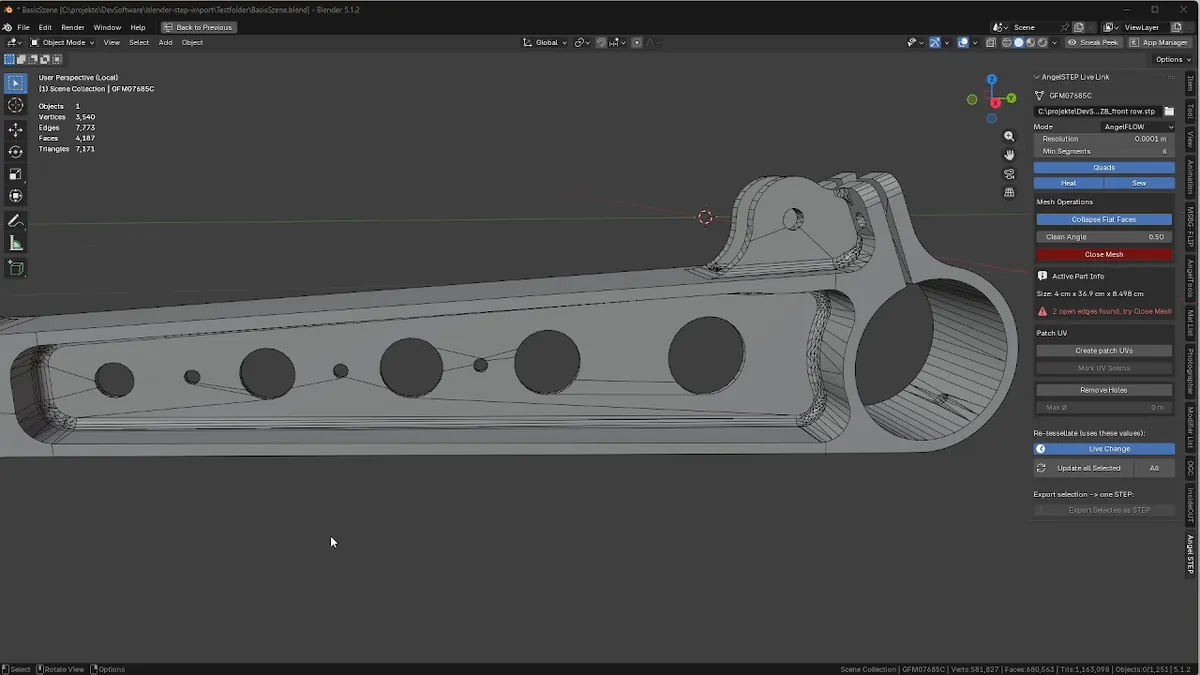
Task: Switch to the Photographer sidebar tab
Action: (x=1190, y=369)
